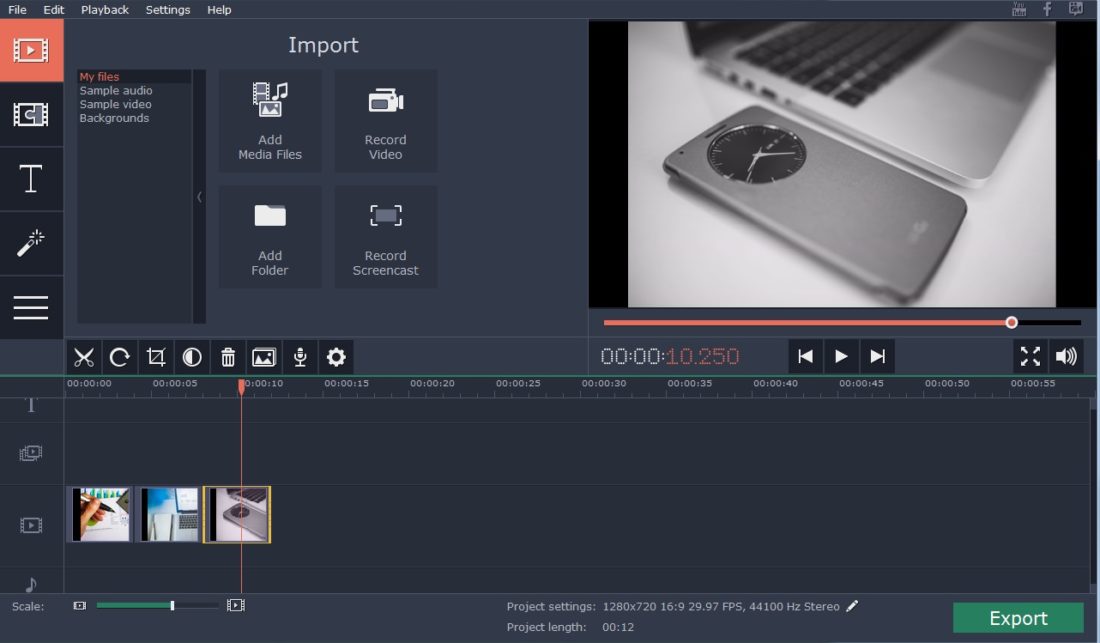Open the Titles tab with T icon
Image resolution: width=1100 pixels, height=643 pixels.
click(31, 179)
